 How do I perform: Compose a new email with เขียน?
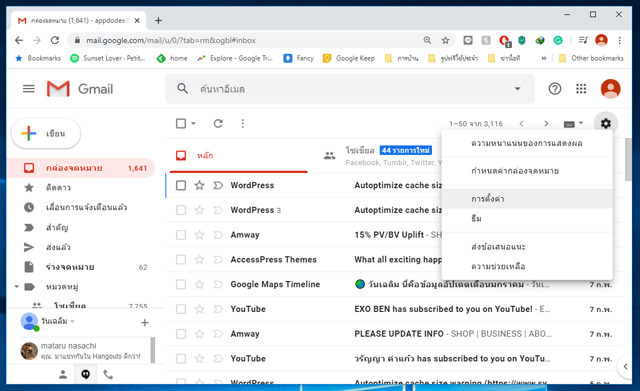(x=46, y=133)
